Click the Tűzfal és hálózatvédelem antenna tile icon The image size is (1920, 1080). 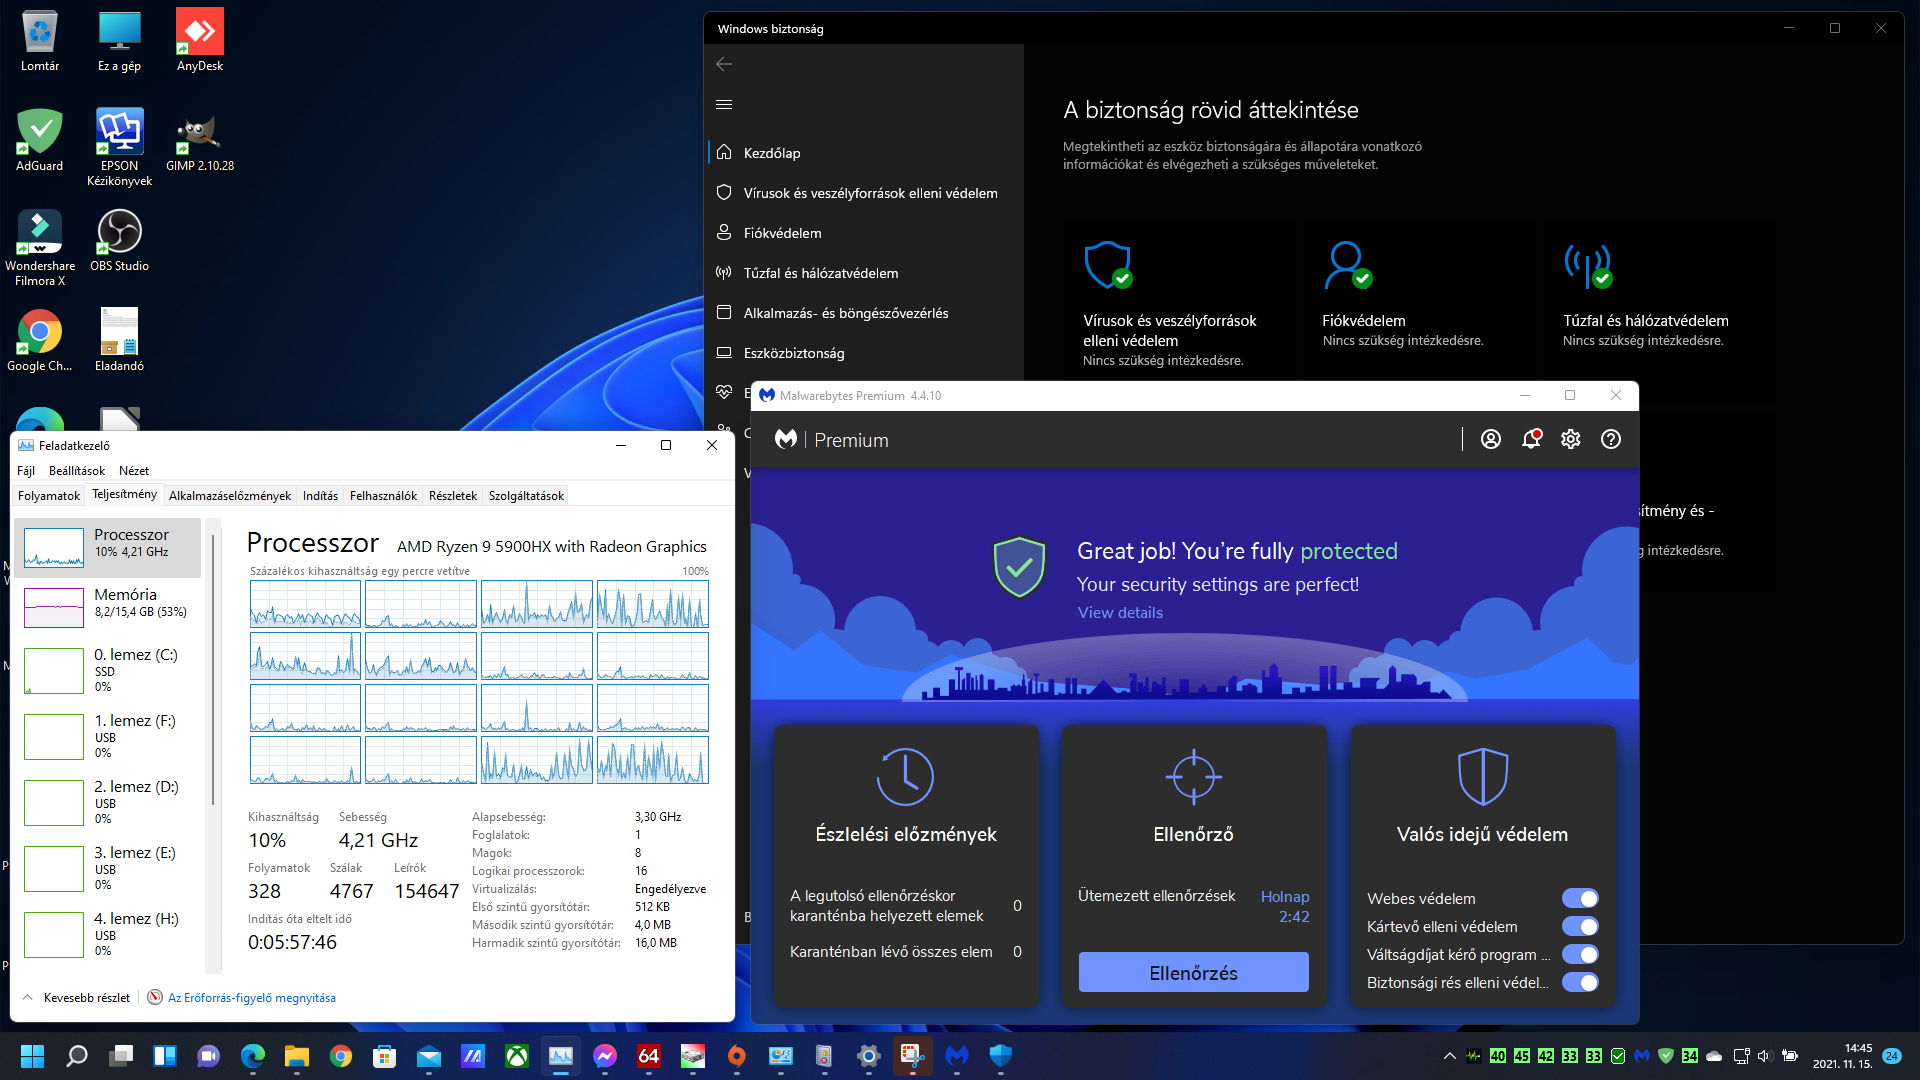tap(1589, 264)
